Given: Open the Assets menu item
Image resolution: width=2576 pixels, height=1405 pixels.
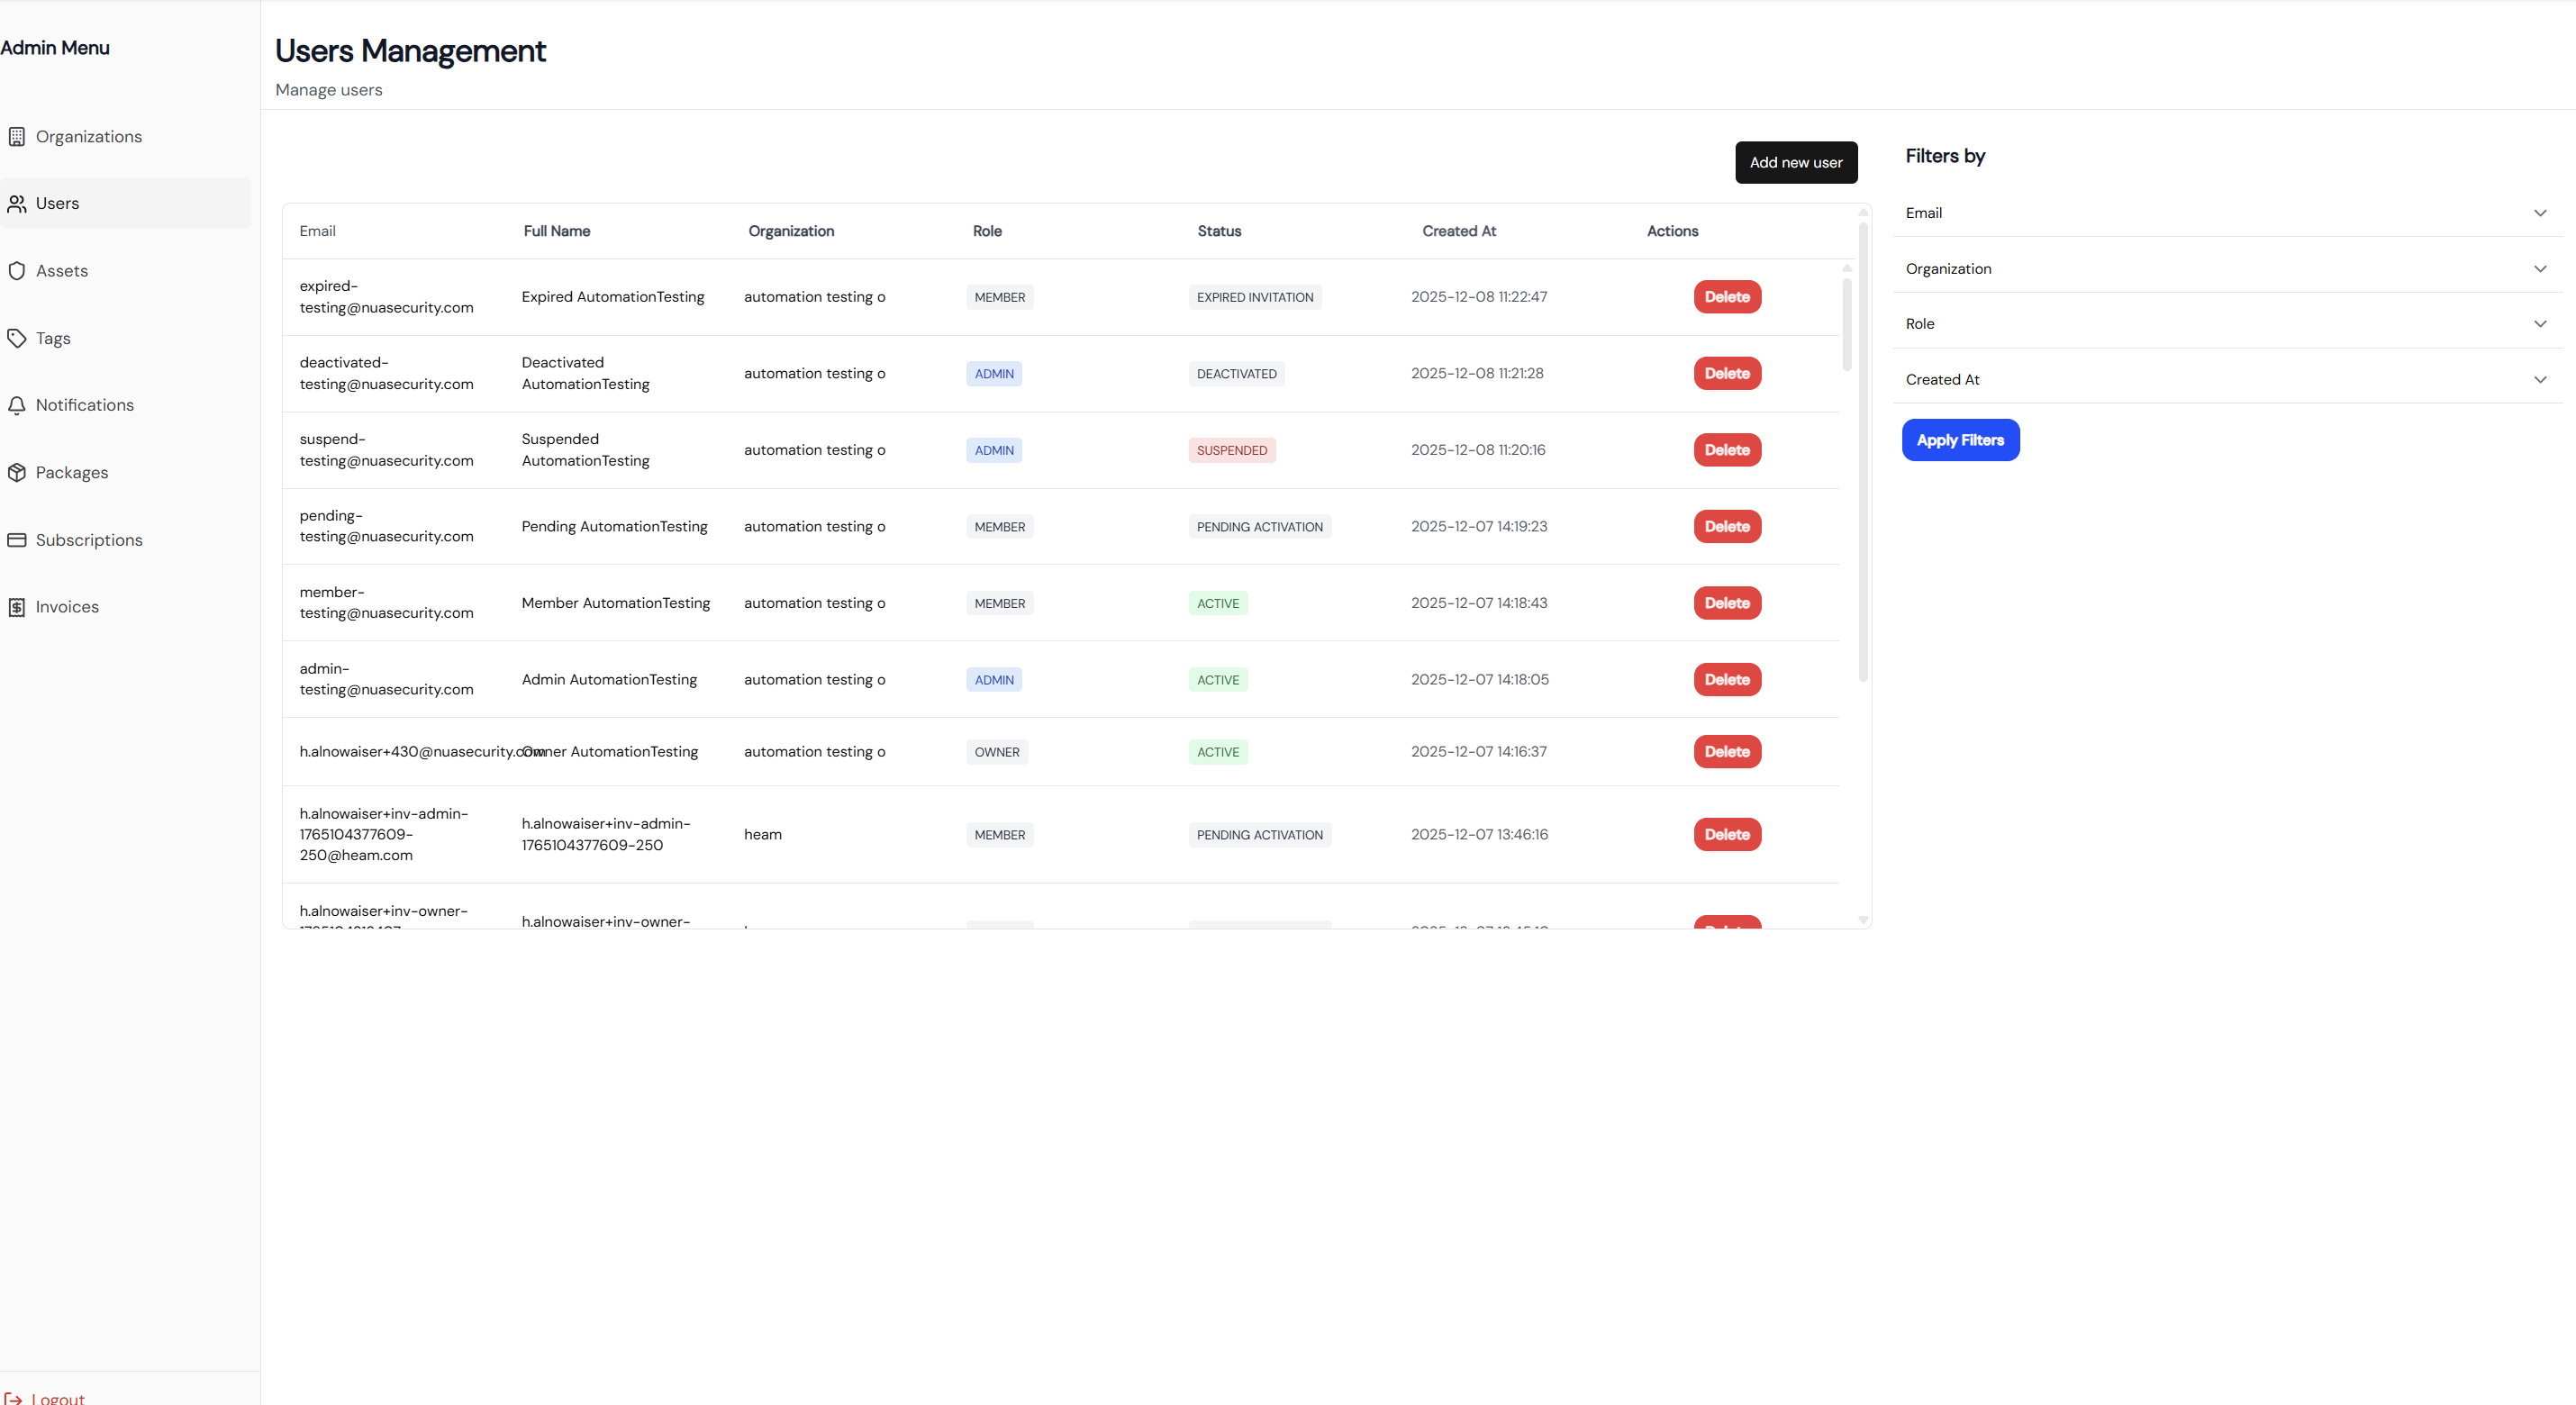Looking at the screenshot, I should pos(62,271).
